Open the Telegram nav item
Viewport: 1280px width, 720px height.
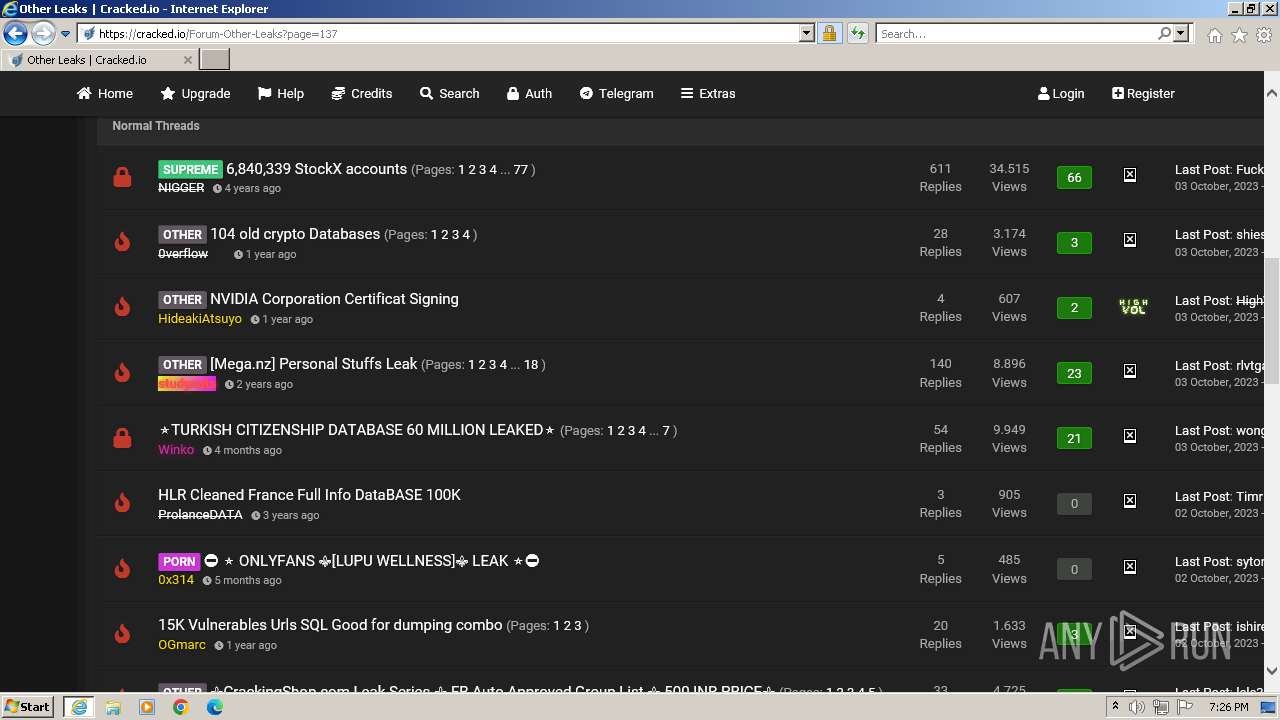[x=616, y=93]
